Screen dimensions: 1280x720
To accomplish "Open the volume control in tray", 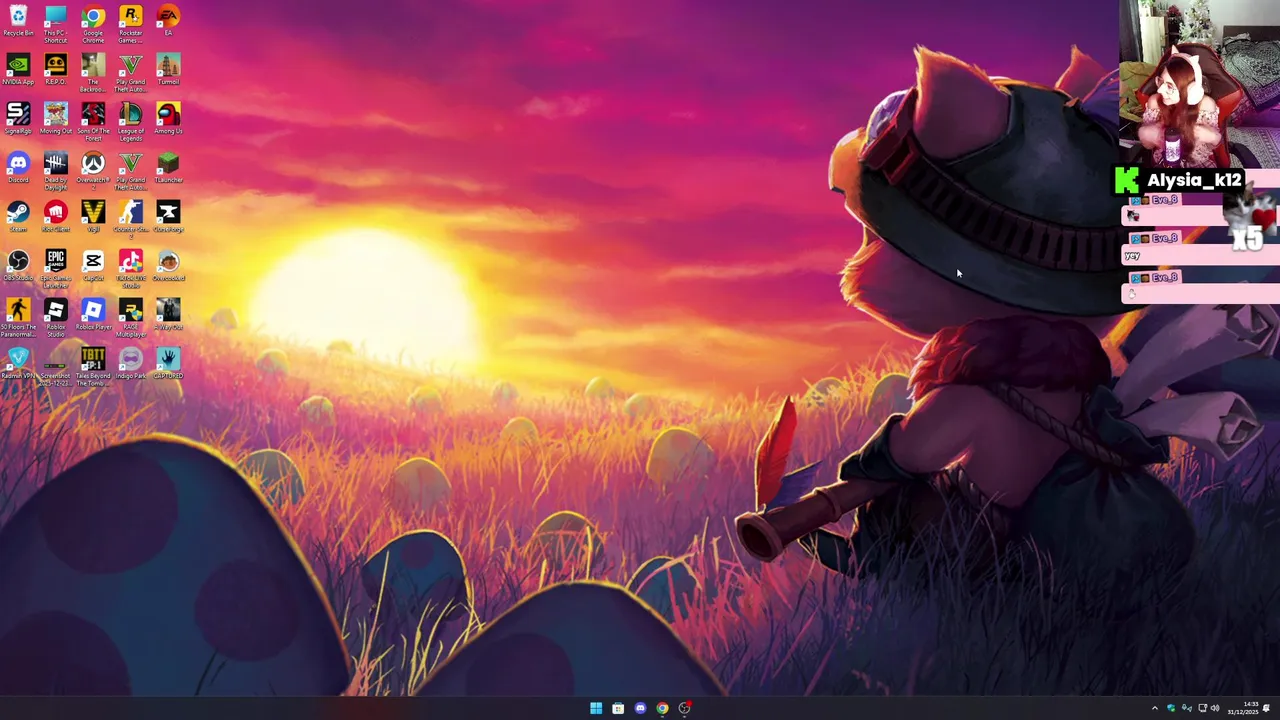I will 1215,708.
